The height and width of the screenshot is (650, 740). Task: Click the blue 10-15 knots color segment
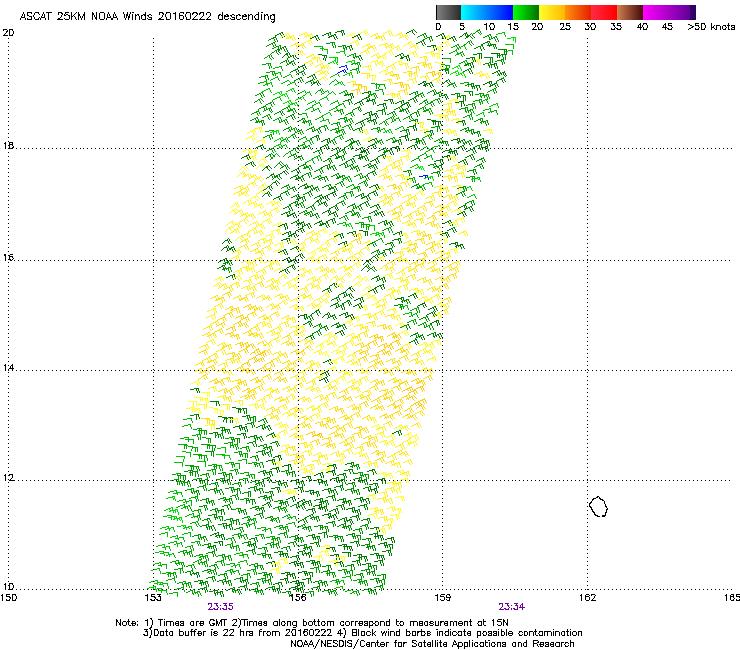click(500, 12)
